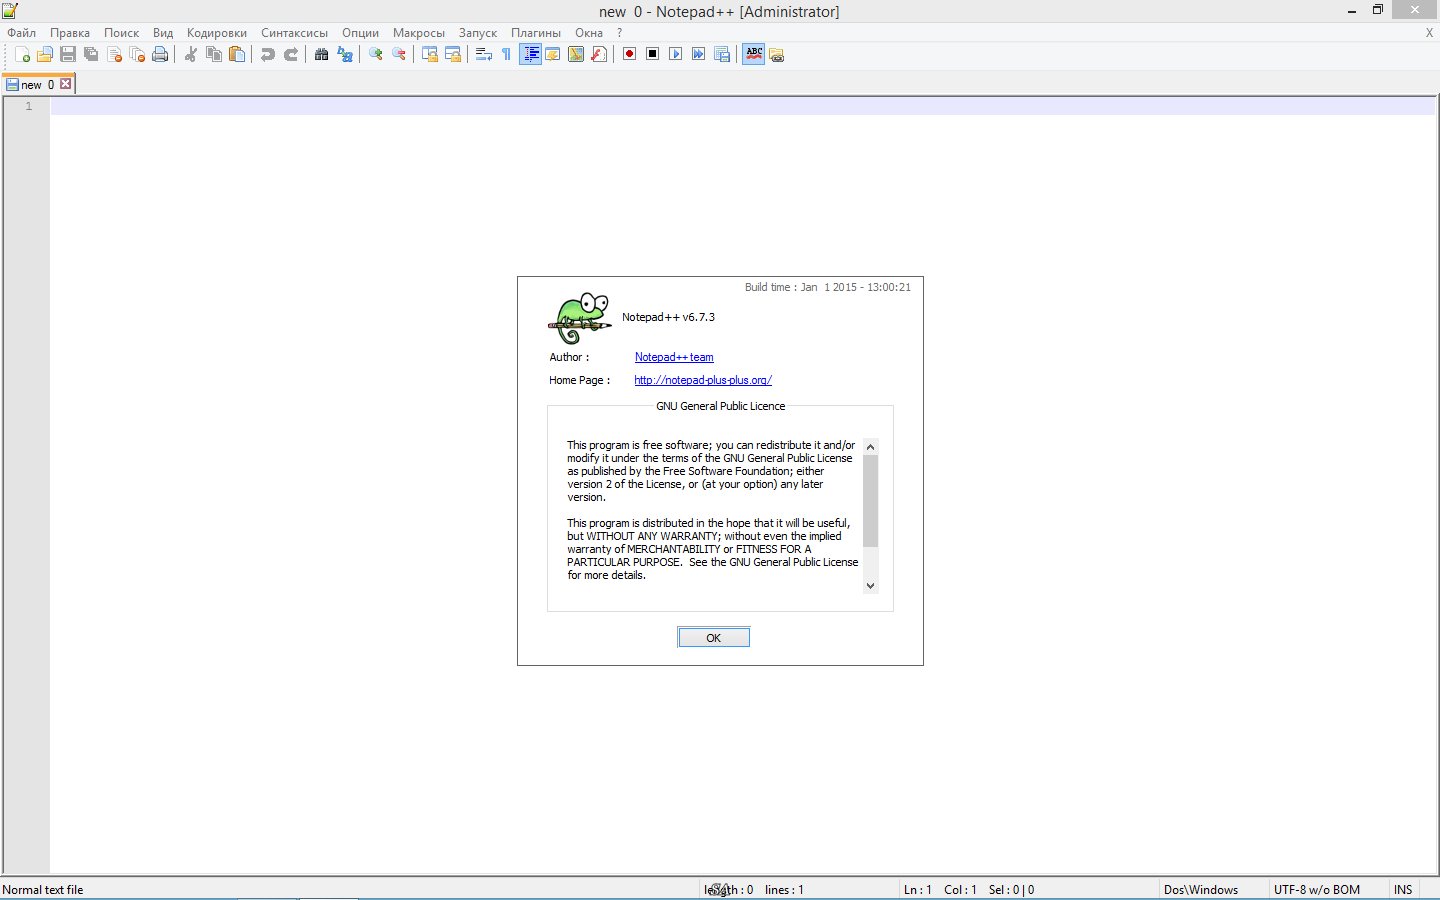Click the Close document toolbar icon

[114, 54]
